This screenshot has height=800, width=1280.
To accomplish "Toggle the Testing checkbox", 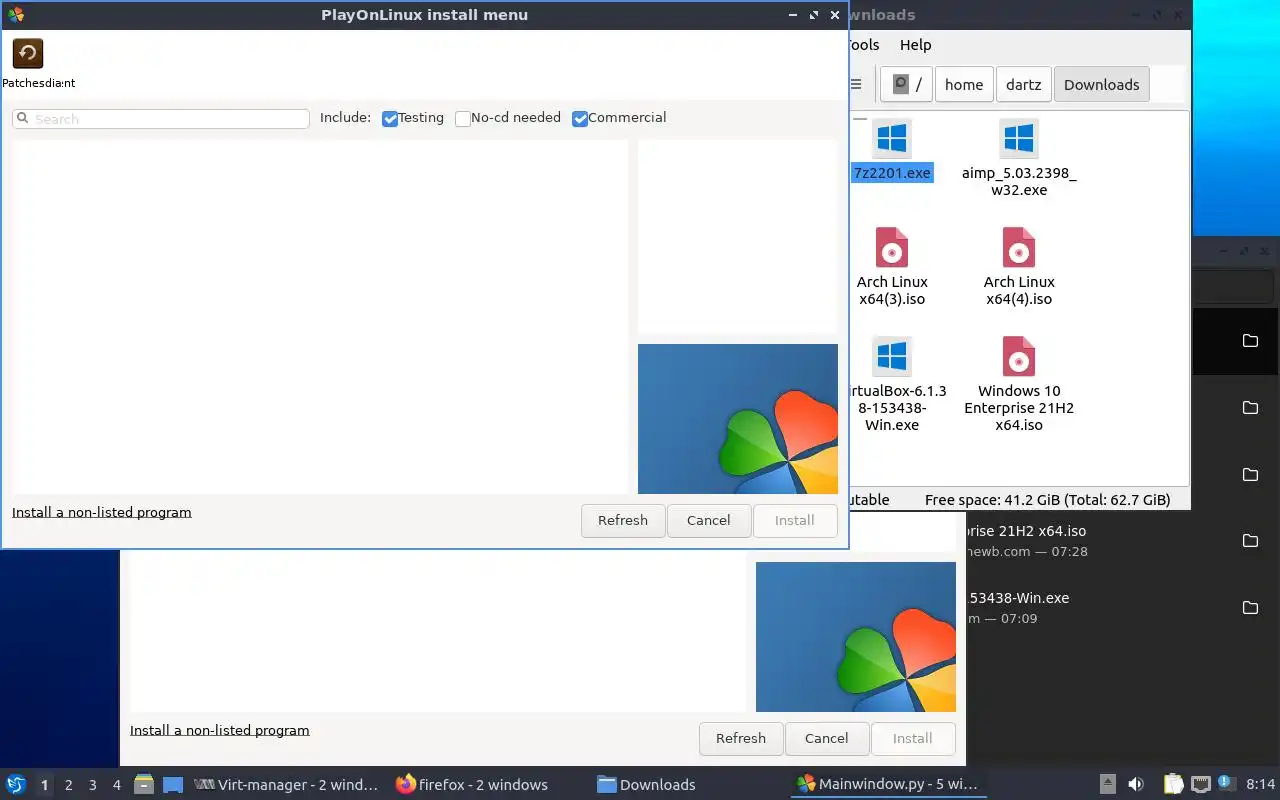I will tap(390, 118).
